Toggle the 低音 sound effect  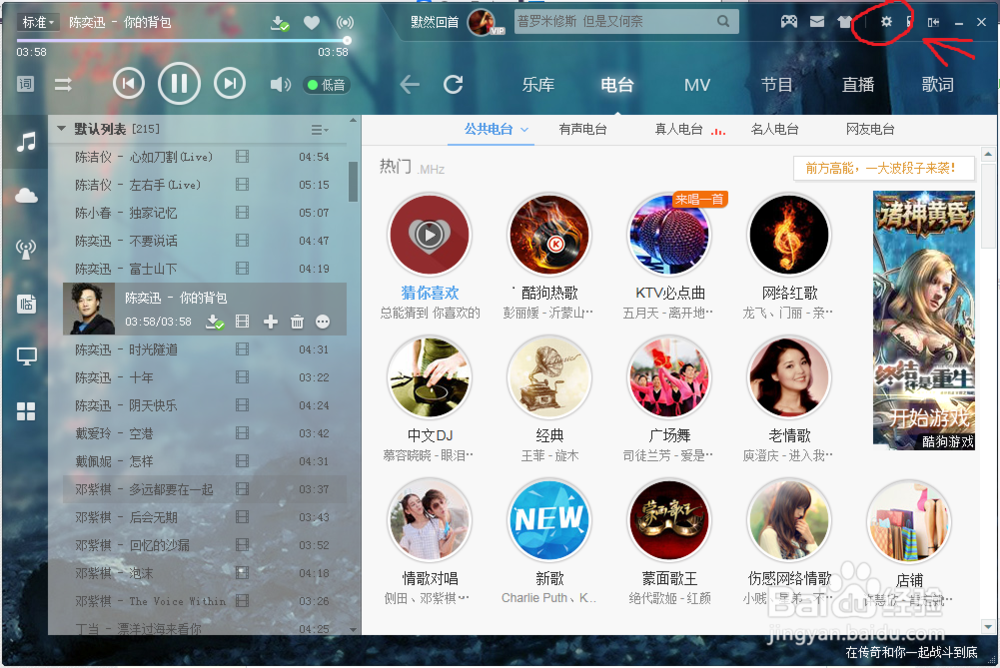(x=326, y=84)
